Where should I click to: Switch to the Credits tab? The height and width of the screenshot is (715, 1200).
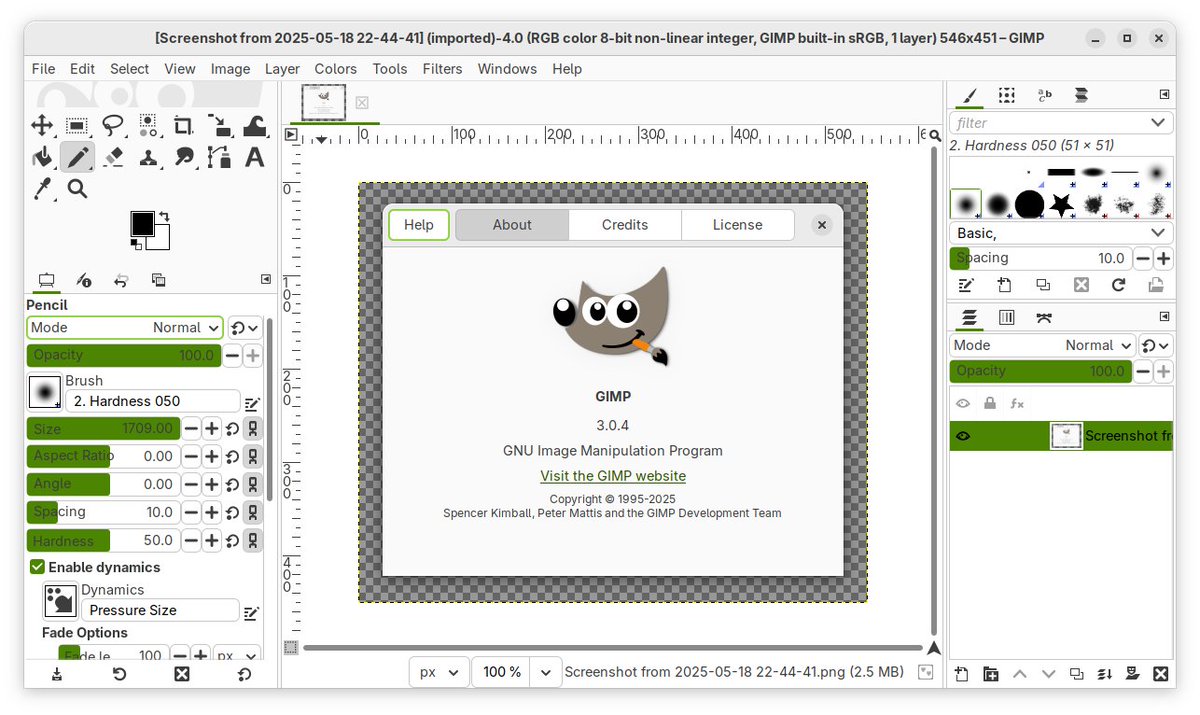click(624, 224)
